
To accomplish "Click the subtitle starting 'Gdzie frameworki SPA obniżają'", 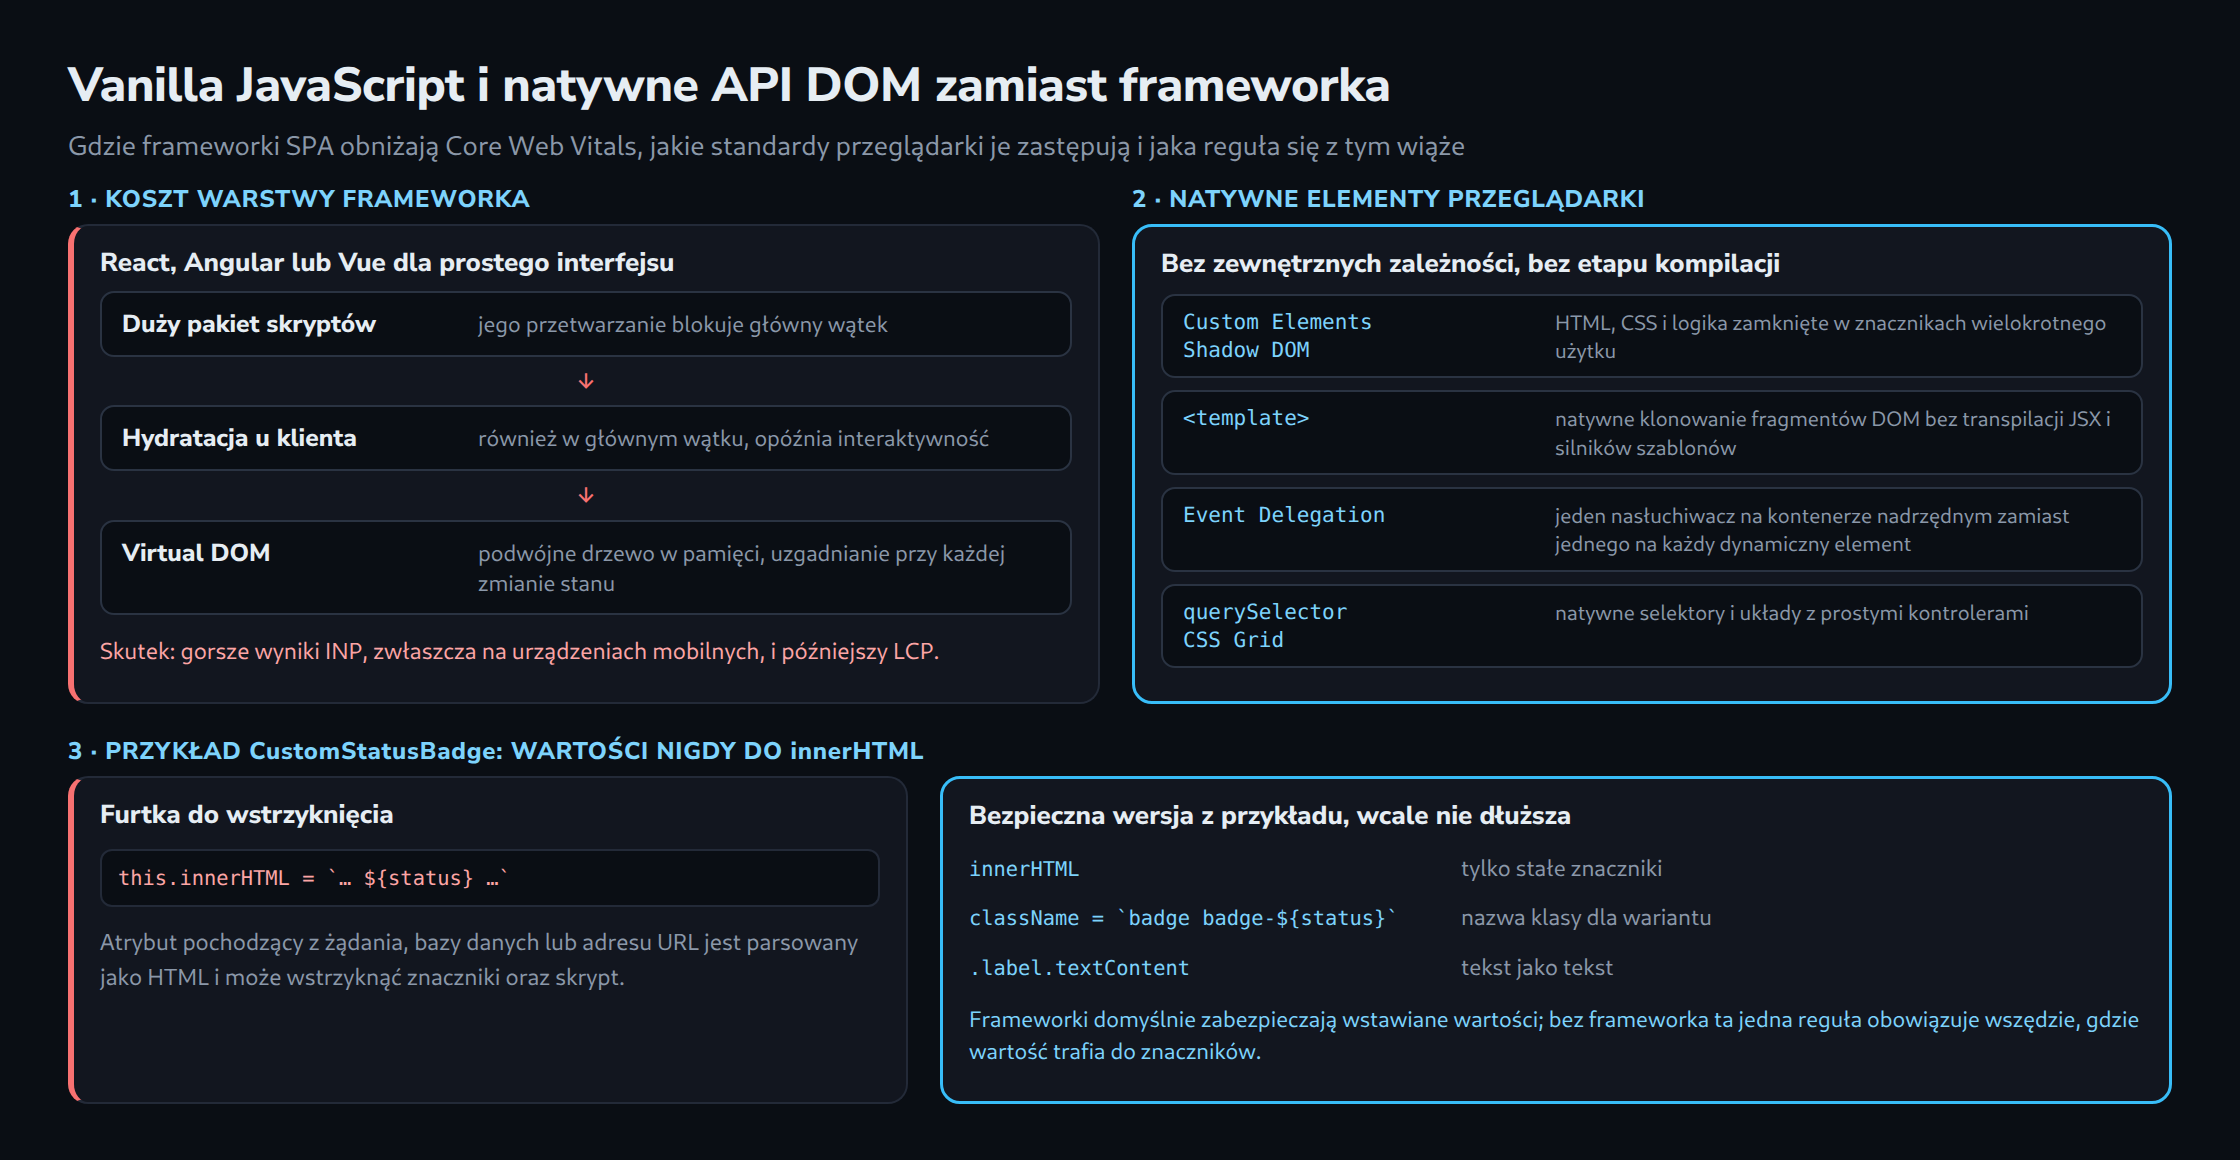I will pos(766,146).
